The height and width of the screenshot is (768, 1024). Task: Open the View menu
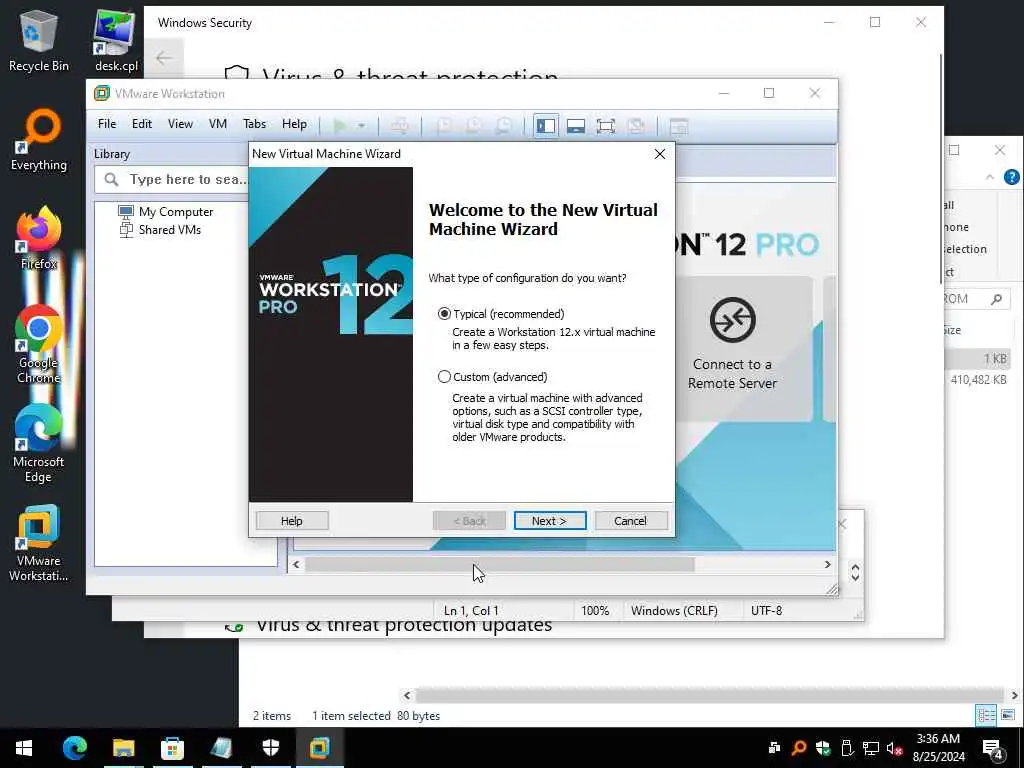coord(180,124)
